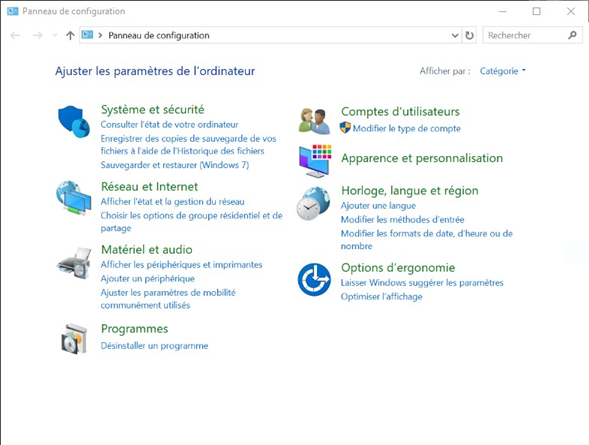
Task: Open Programmes category heading
Action: 134,329
